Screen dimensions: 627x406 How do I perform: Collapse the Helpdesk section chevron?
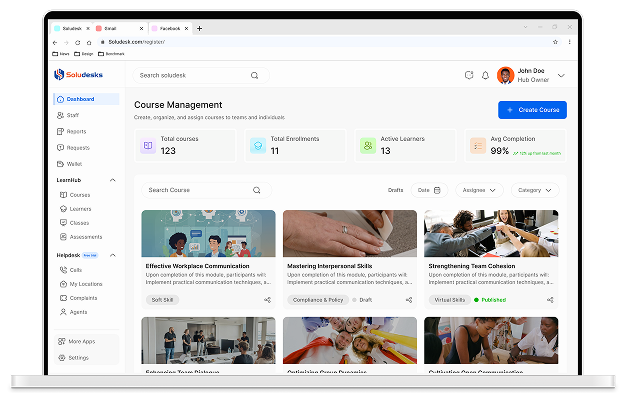[113, 255]
